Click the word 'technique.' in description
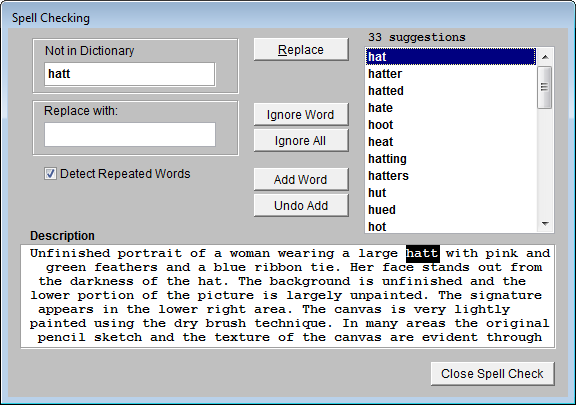 (x=293, y=323)
